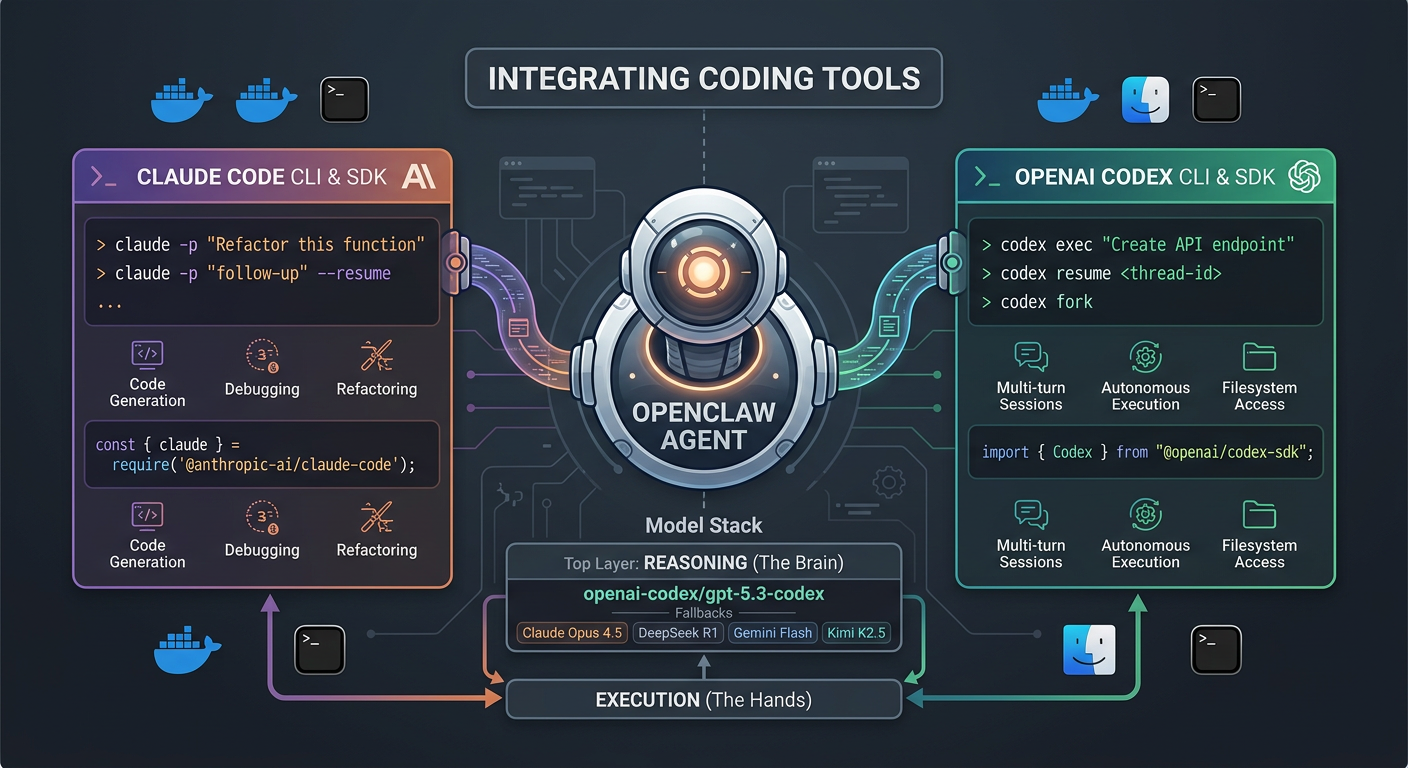
Task: Select the prompt icon in the OpenAI Codex header
Action: [x=988, y=177]
